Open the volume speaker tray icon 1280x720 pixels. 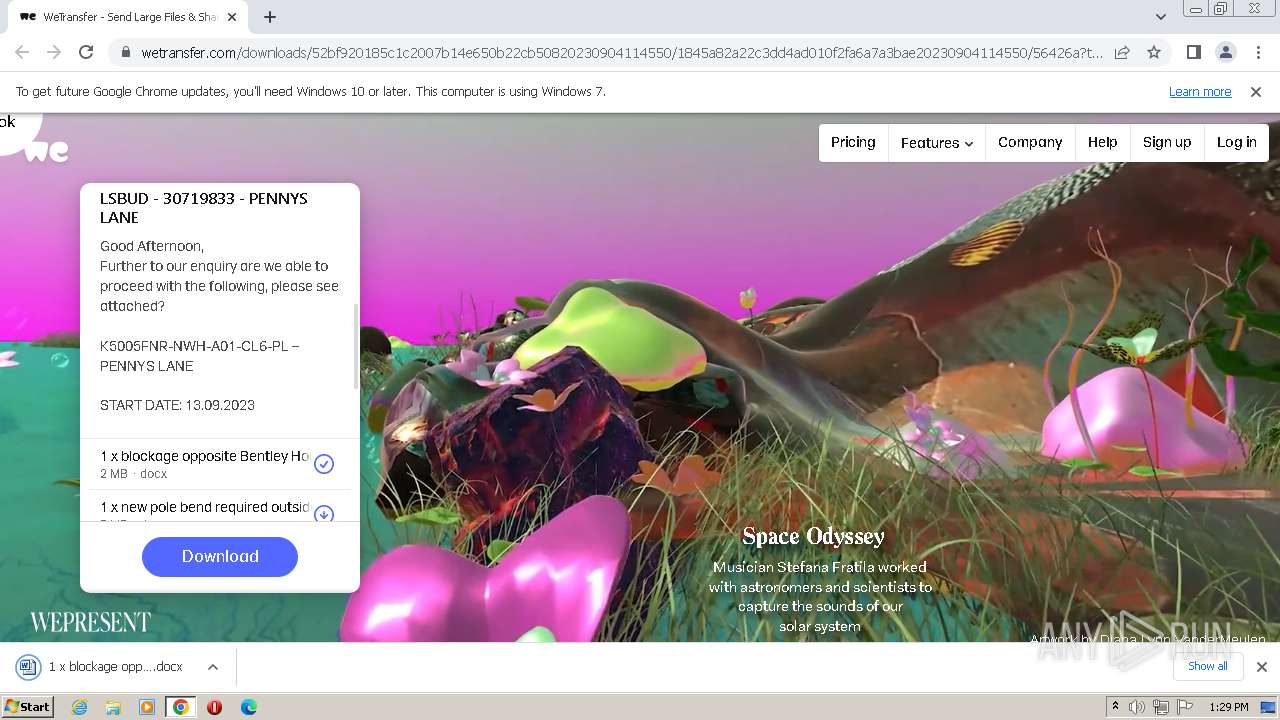tap(1137, 707)
